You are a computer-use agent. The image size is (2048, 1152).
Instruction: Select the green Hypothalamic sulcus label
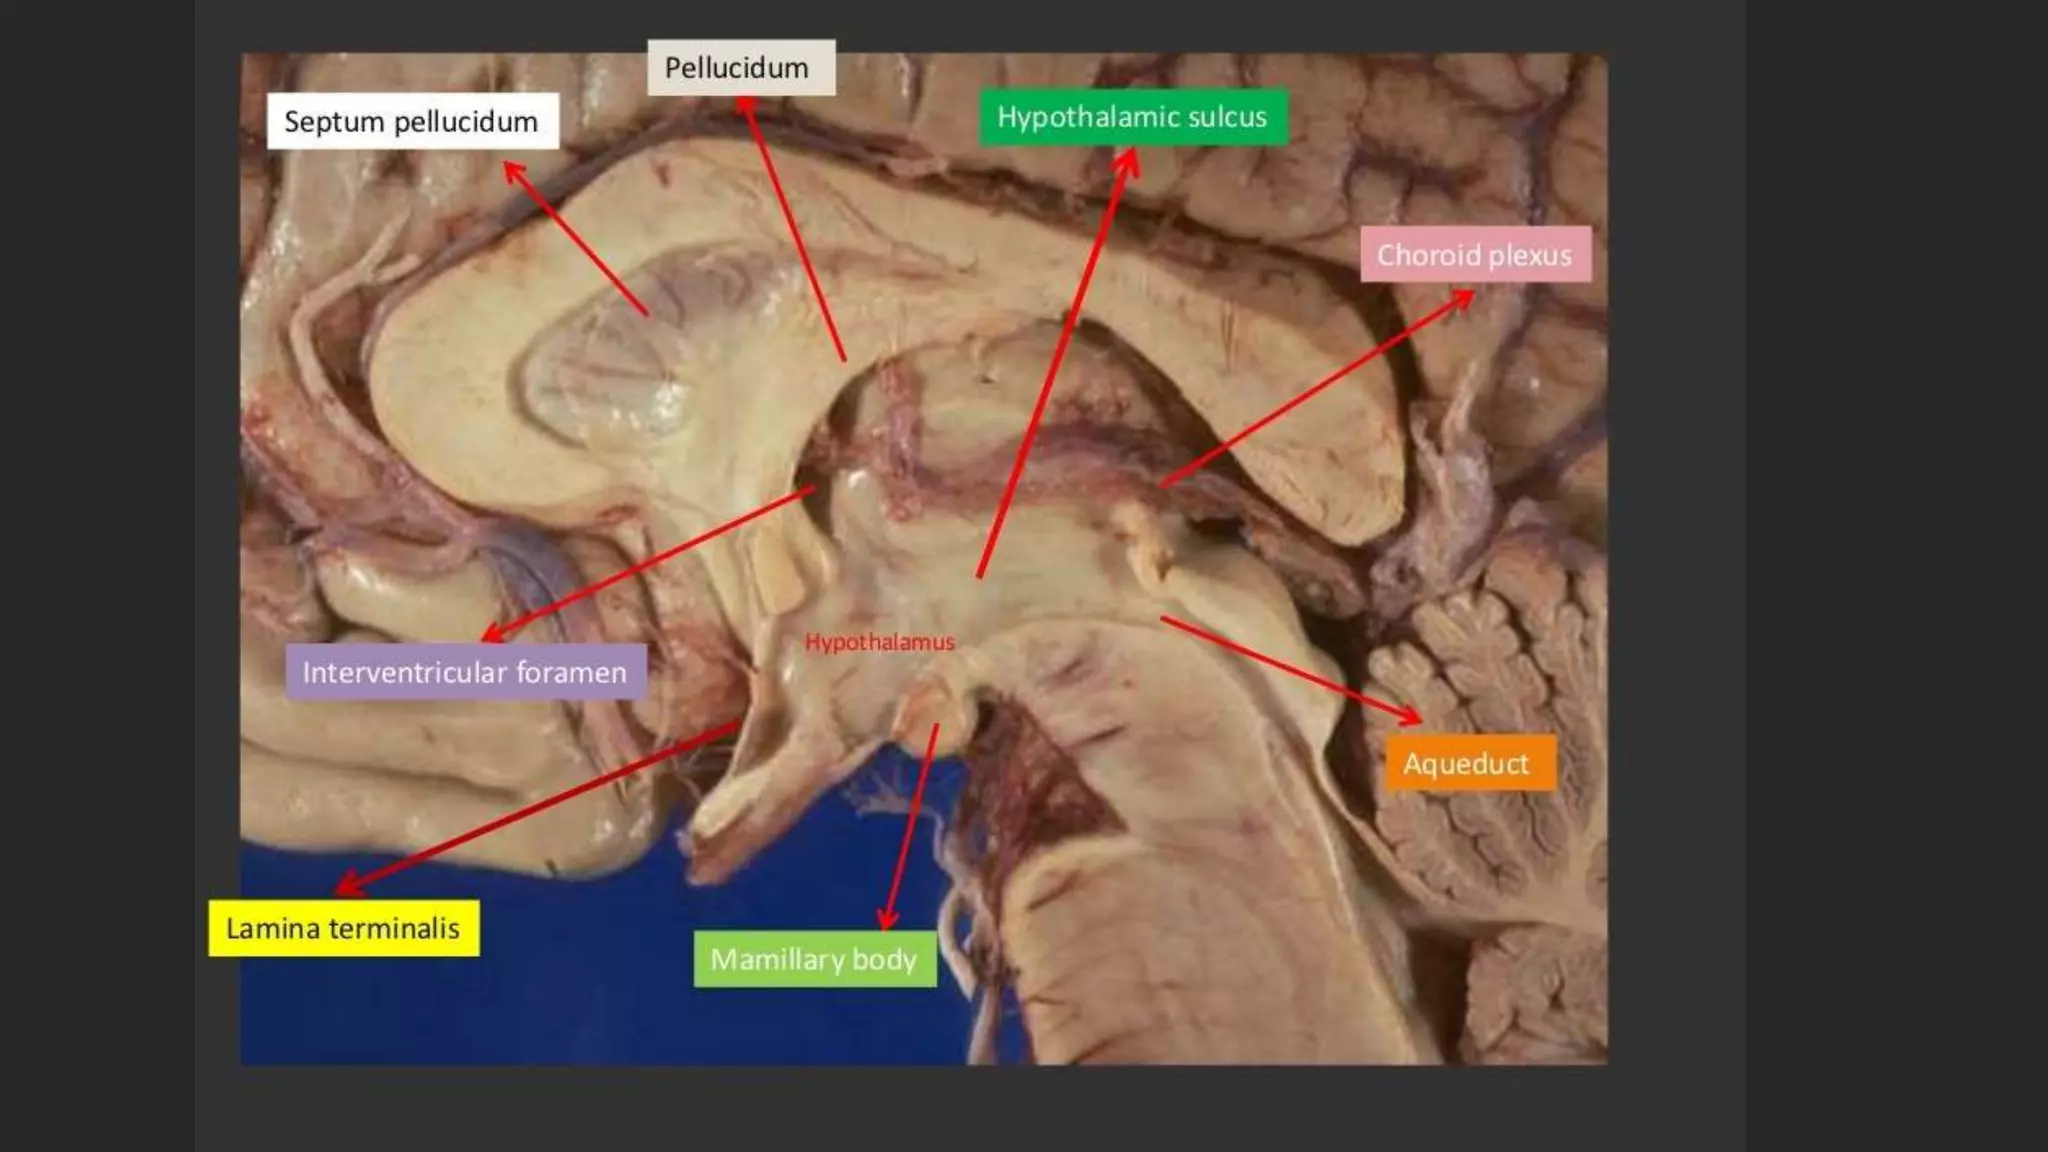pyautogui.click(x=1132, y=117)
